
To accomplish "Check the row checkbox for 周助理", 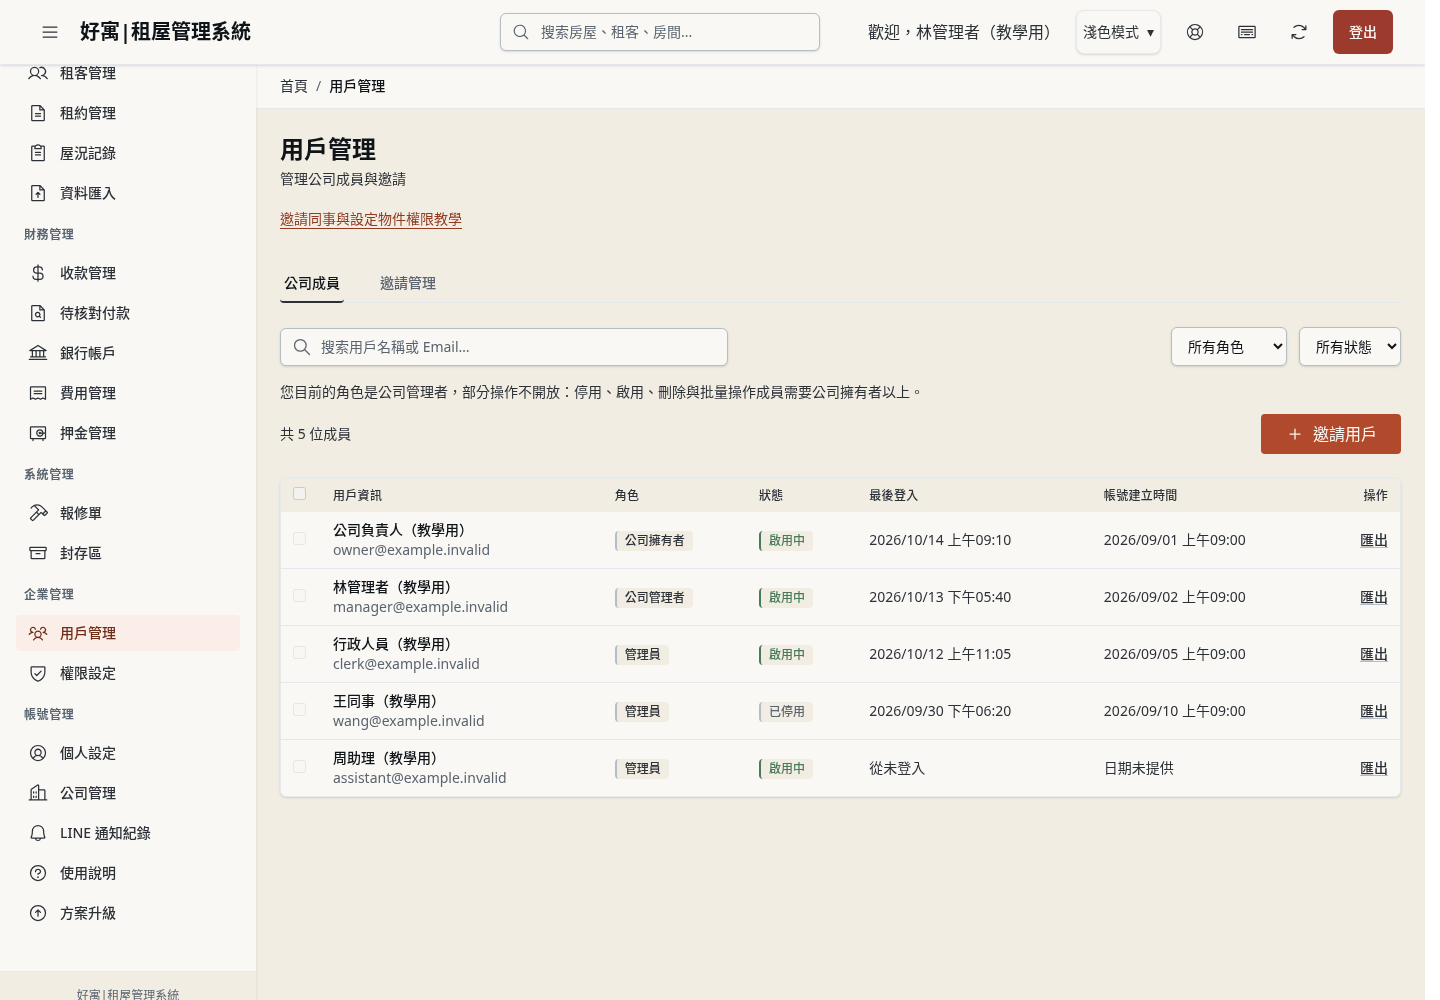I will pos(299,767).
